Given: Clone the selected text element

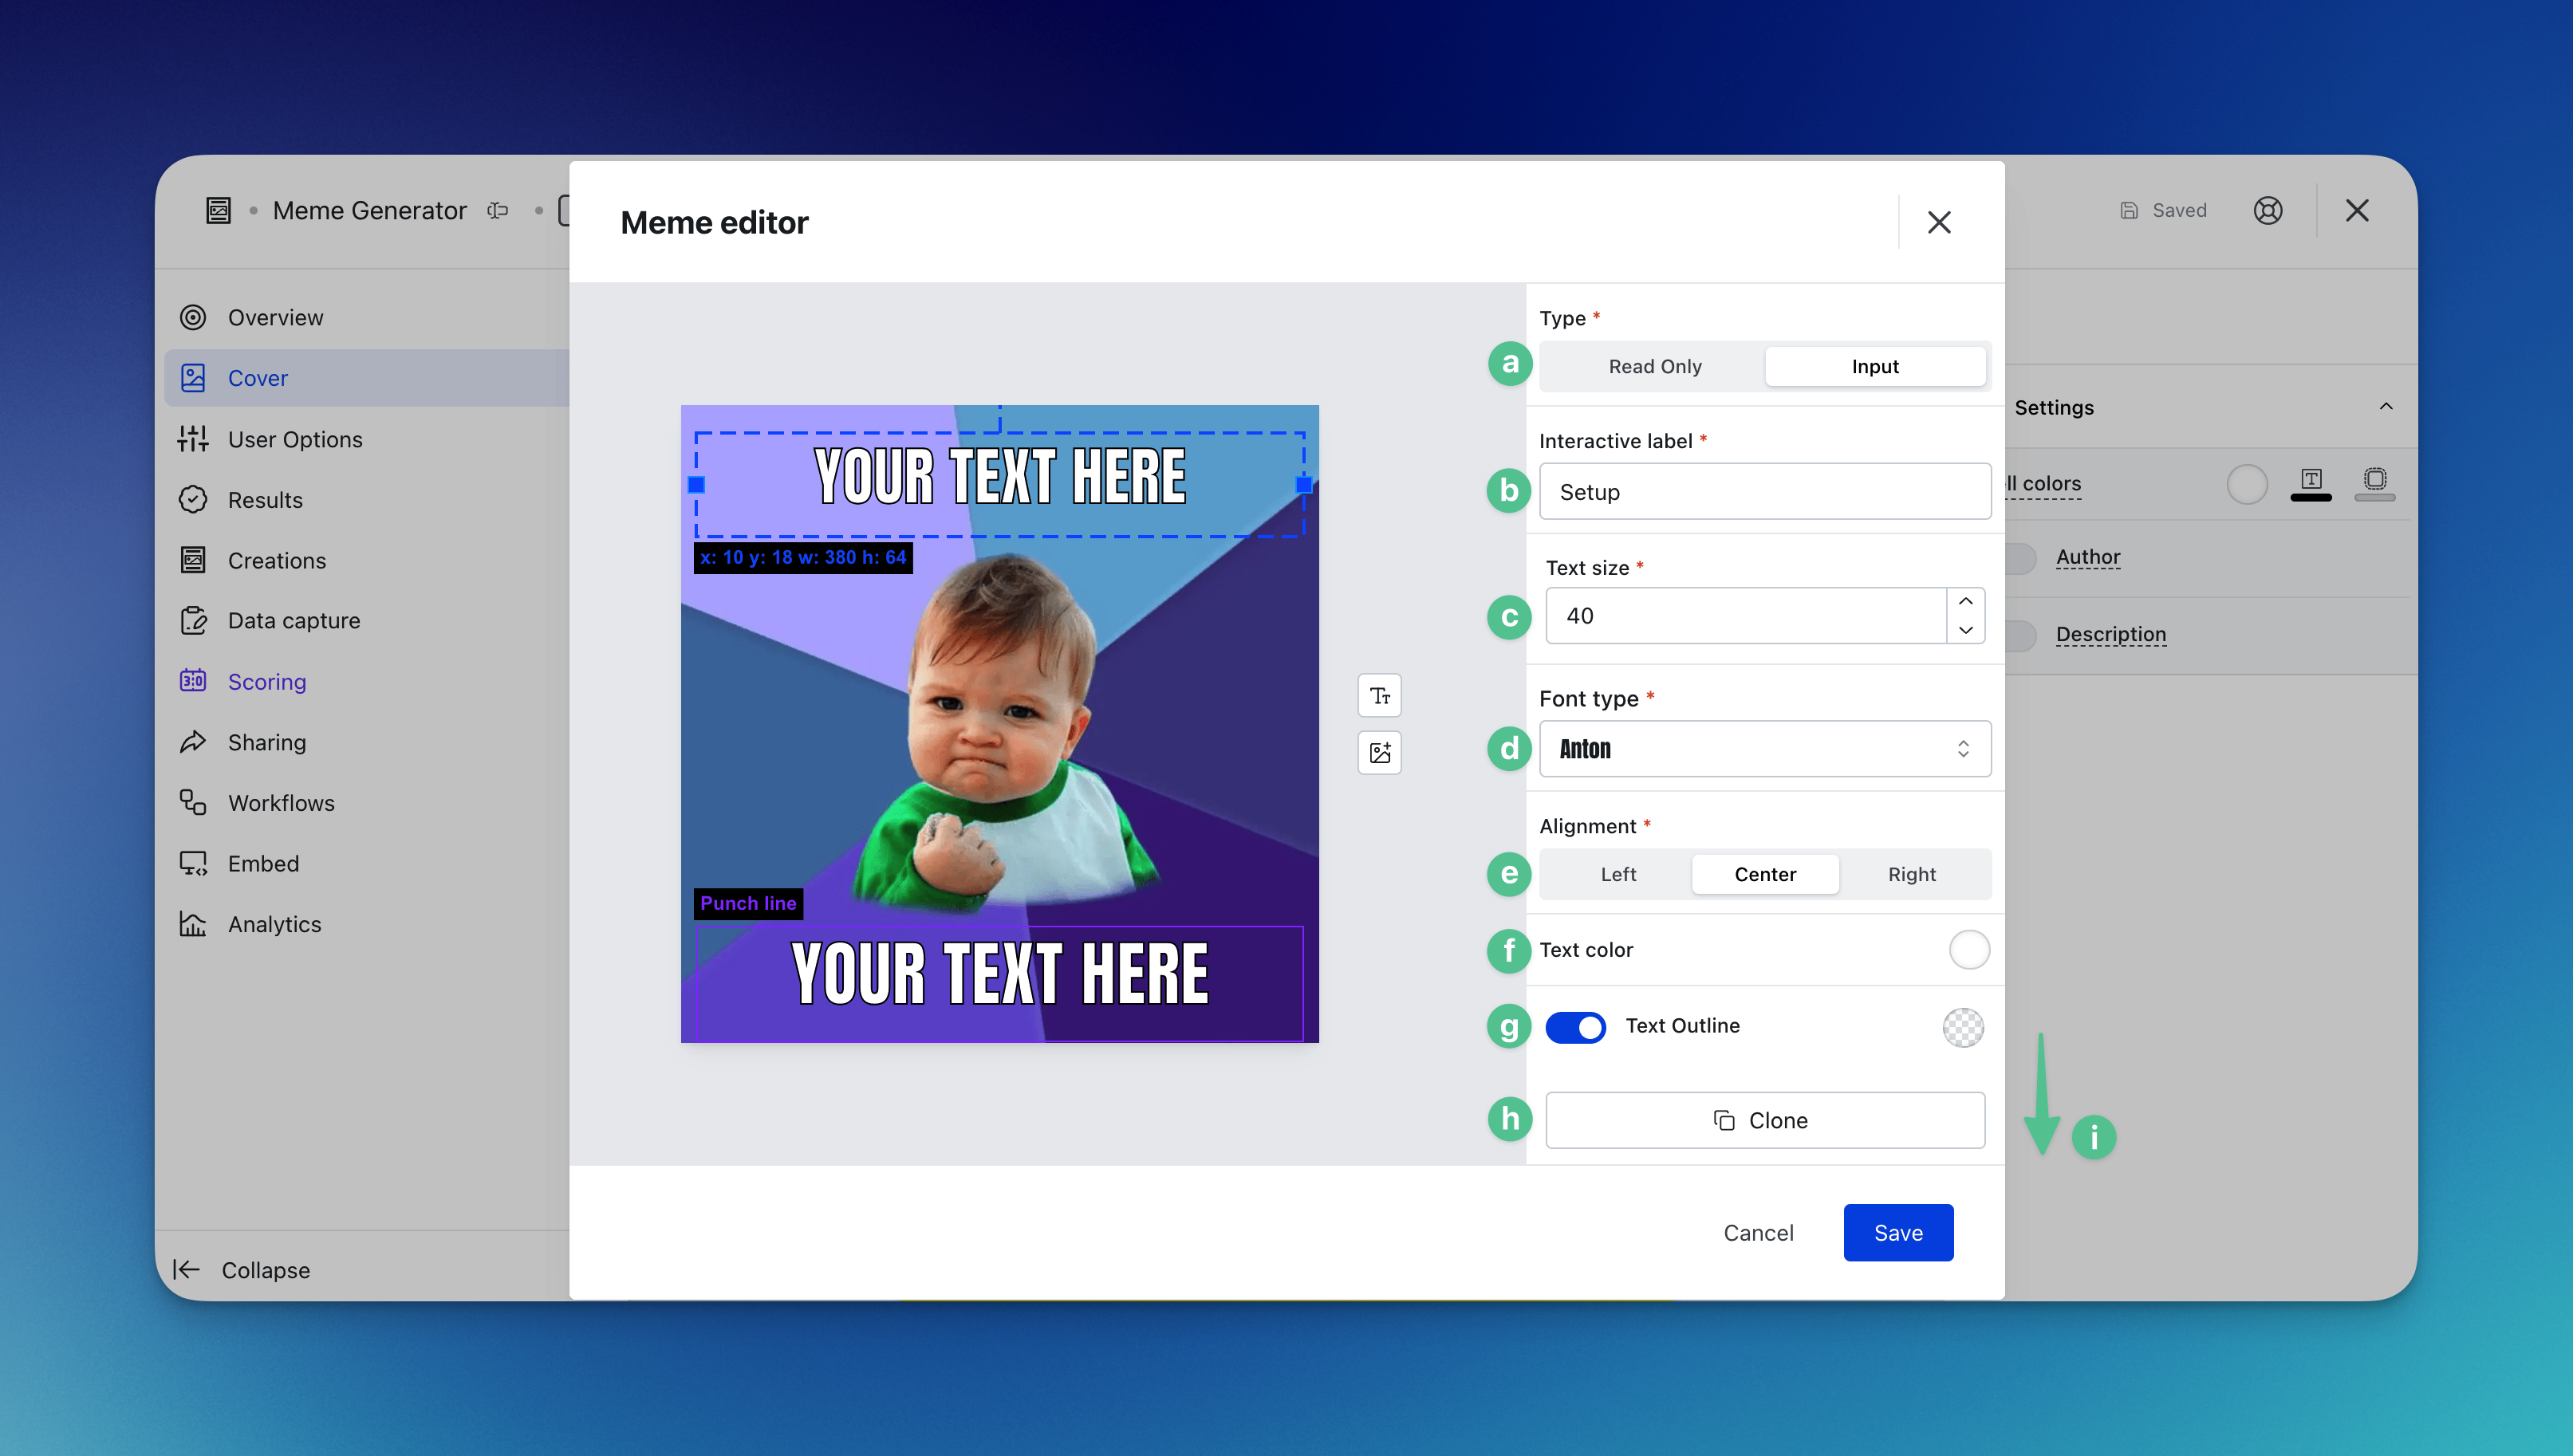Looking at the screenshot, I should click(x=1764, y=1120).
